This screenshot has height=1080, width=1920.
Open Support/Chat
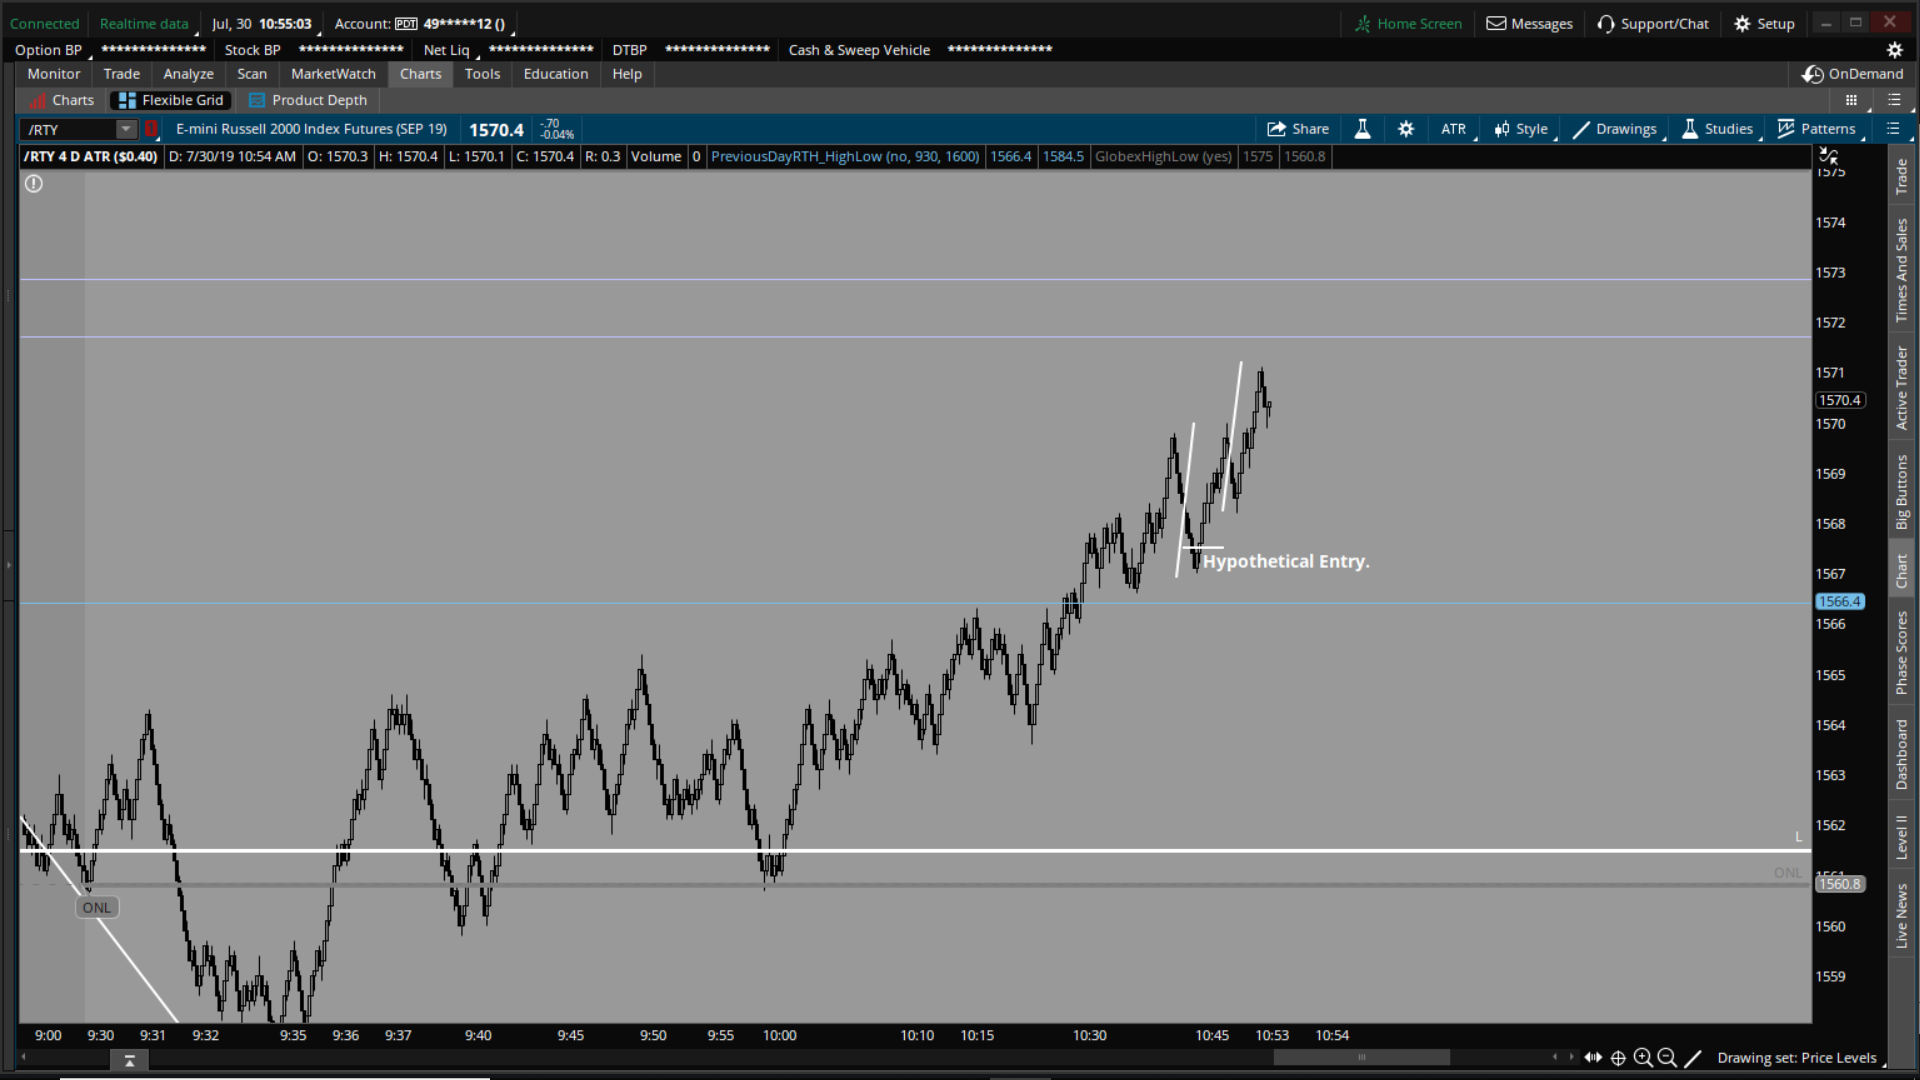coord(1653,24)
